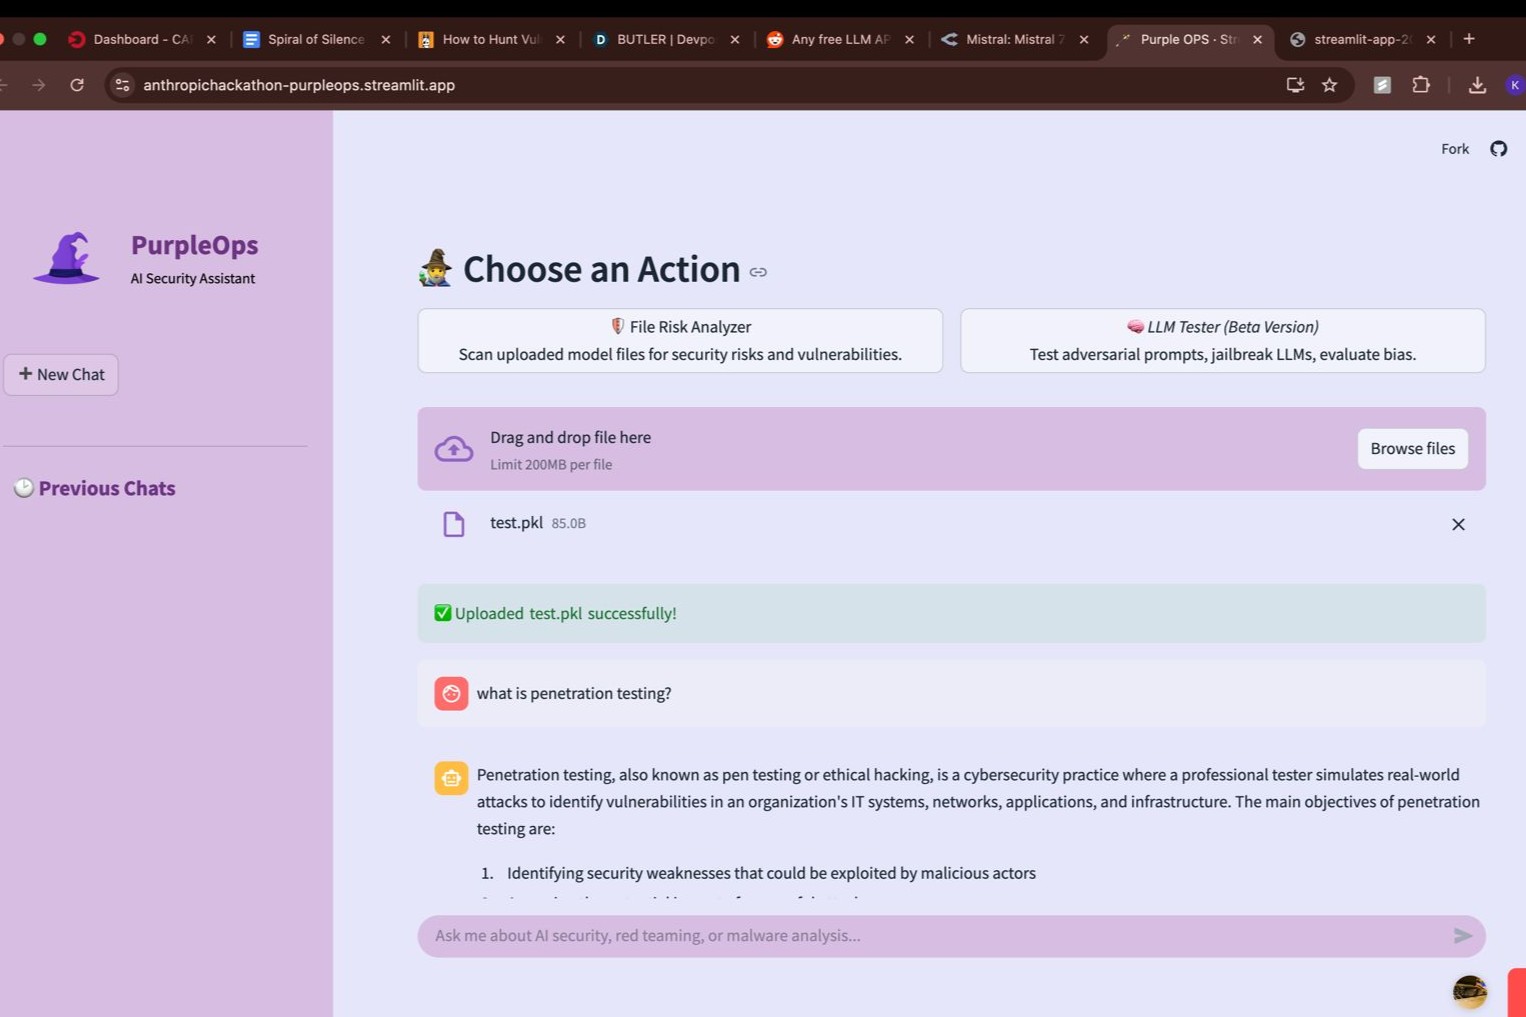Close the Purple OPS browser tab
Viewport: 1526px width, 1017px height.
[x=1257, y=40]
